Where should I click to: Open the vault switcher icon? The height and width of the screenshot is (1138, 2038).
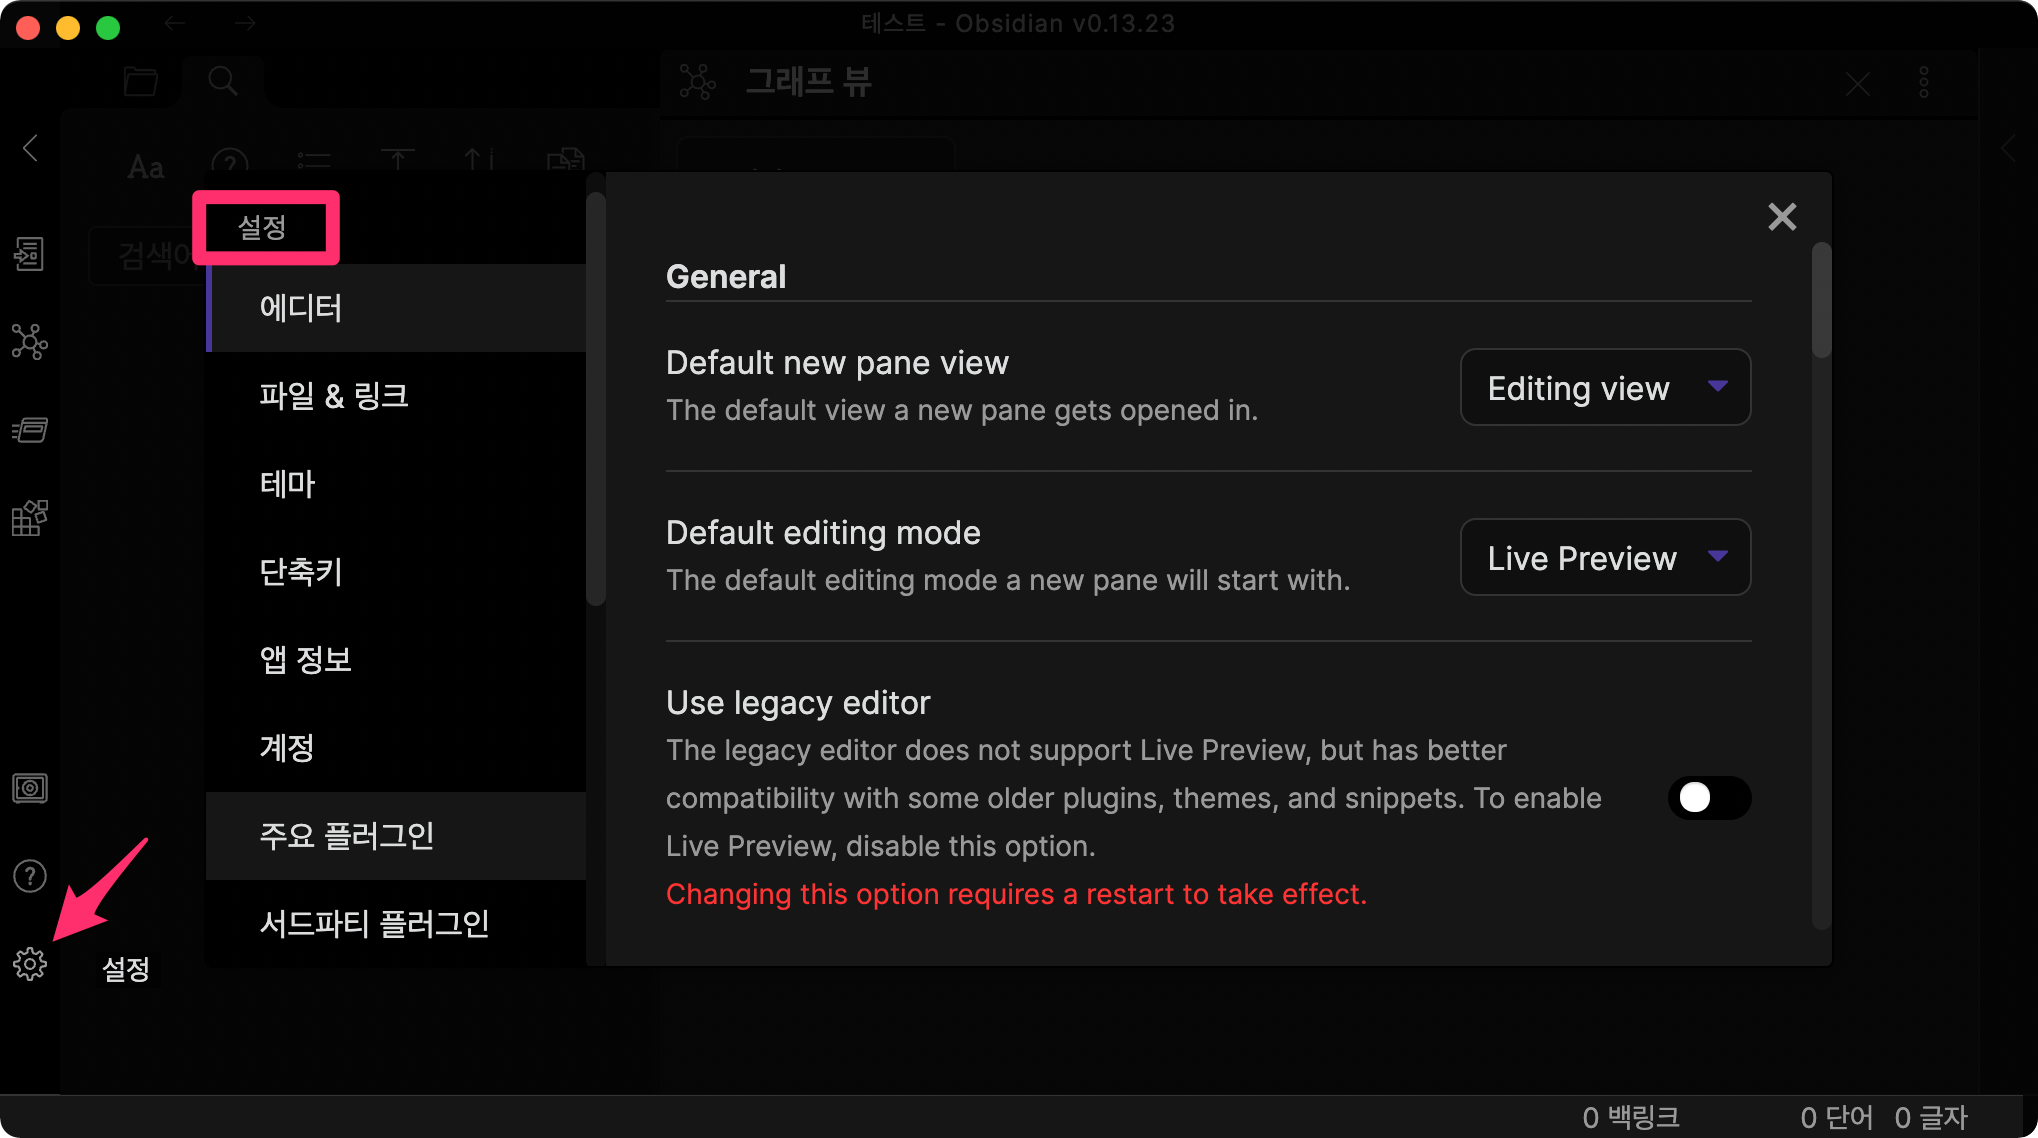tap(30, 788)
